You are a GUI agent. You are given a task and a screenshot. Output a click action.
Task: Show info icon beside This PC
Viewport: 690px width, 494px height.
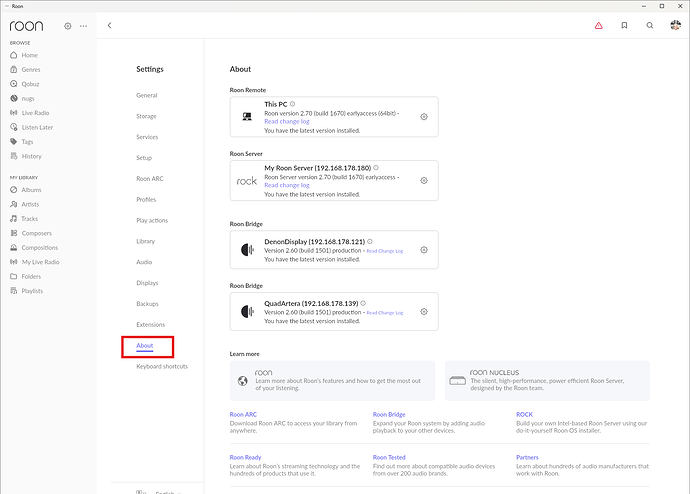point(292,104)
